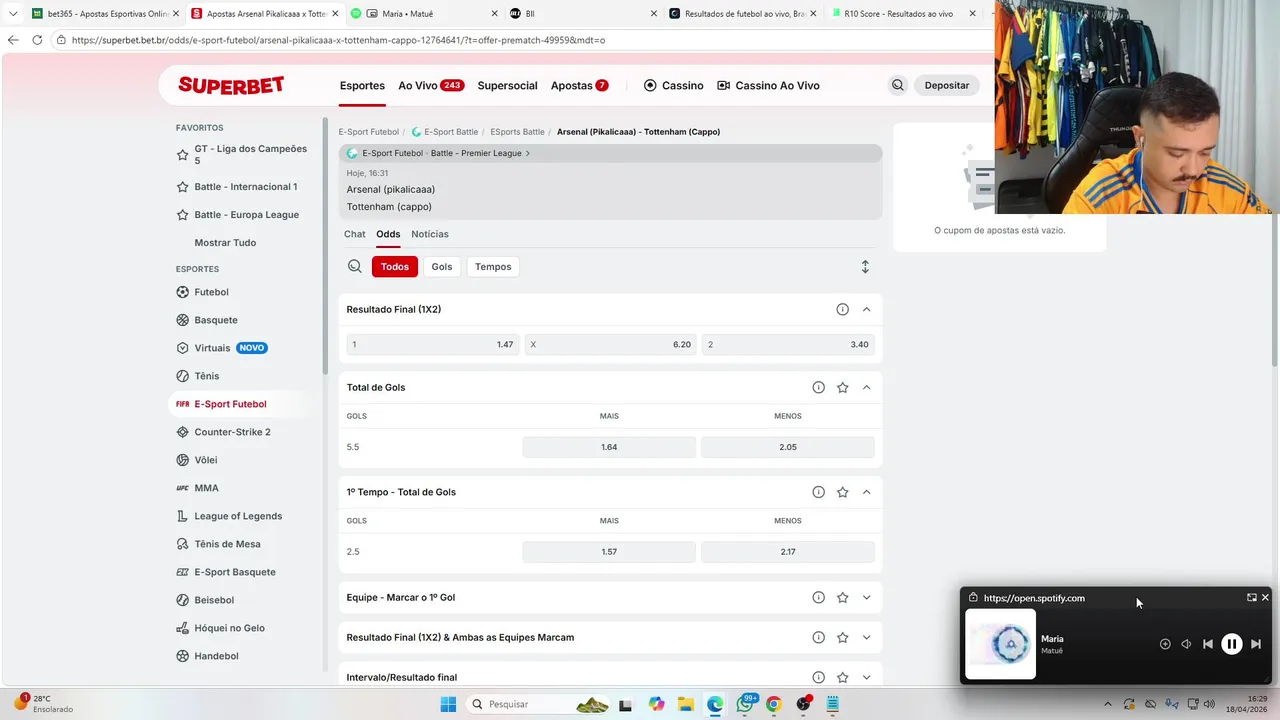Expand Resultado Final (1X2) & Ambas as Equipes Marcam
This screenshot has width=1280, height=720.
pyautogui.click(x=866, y=637)
